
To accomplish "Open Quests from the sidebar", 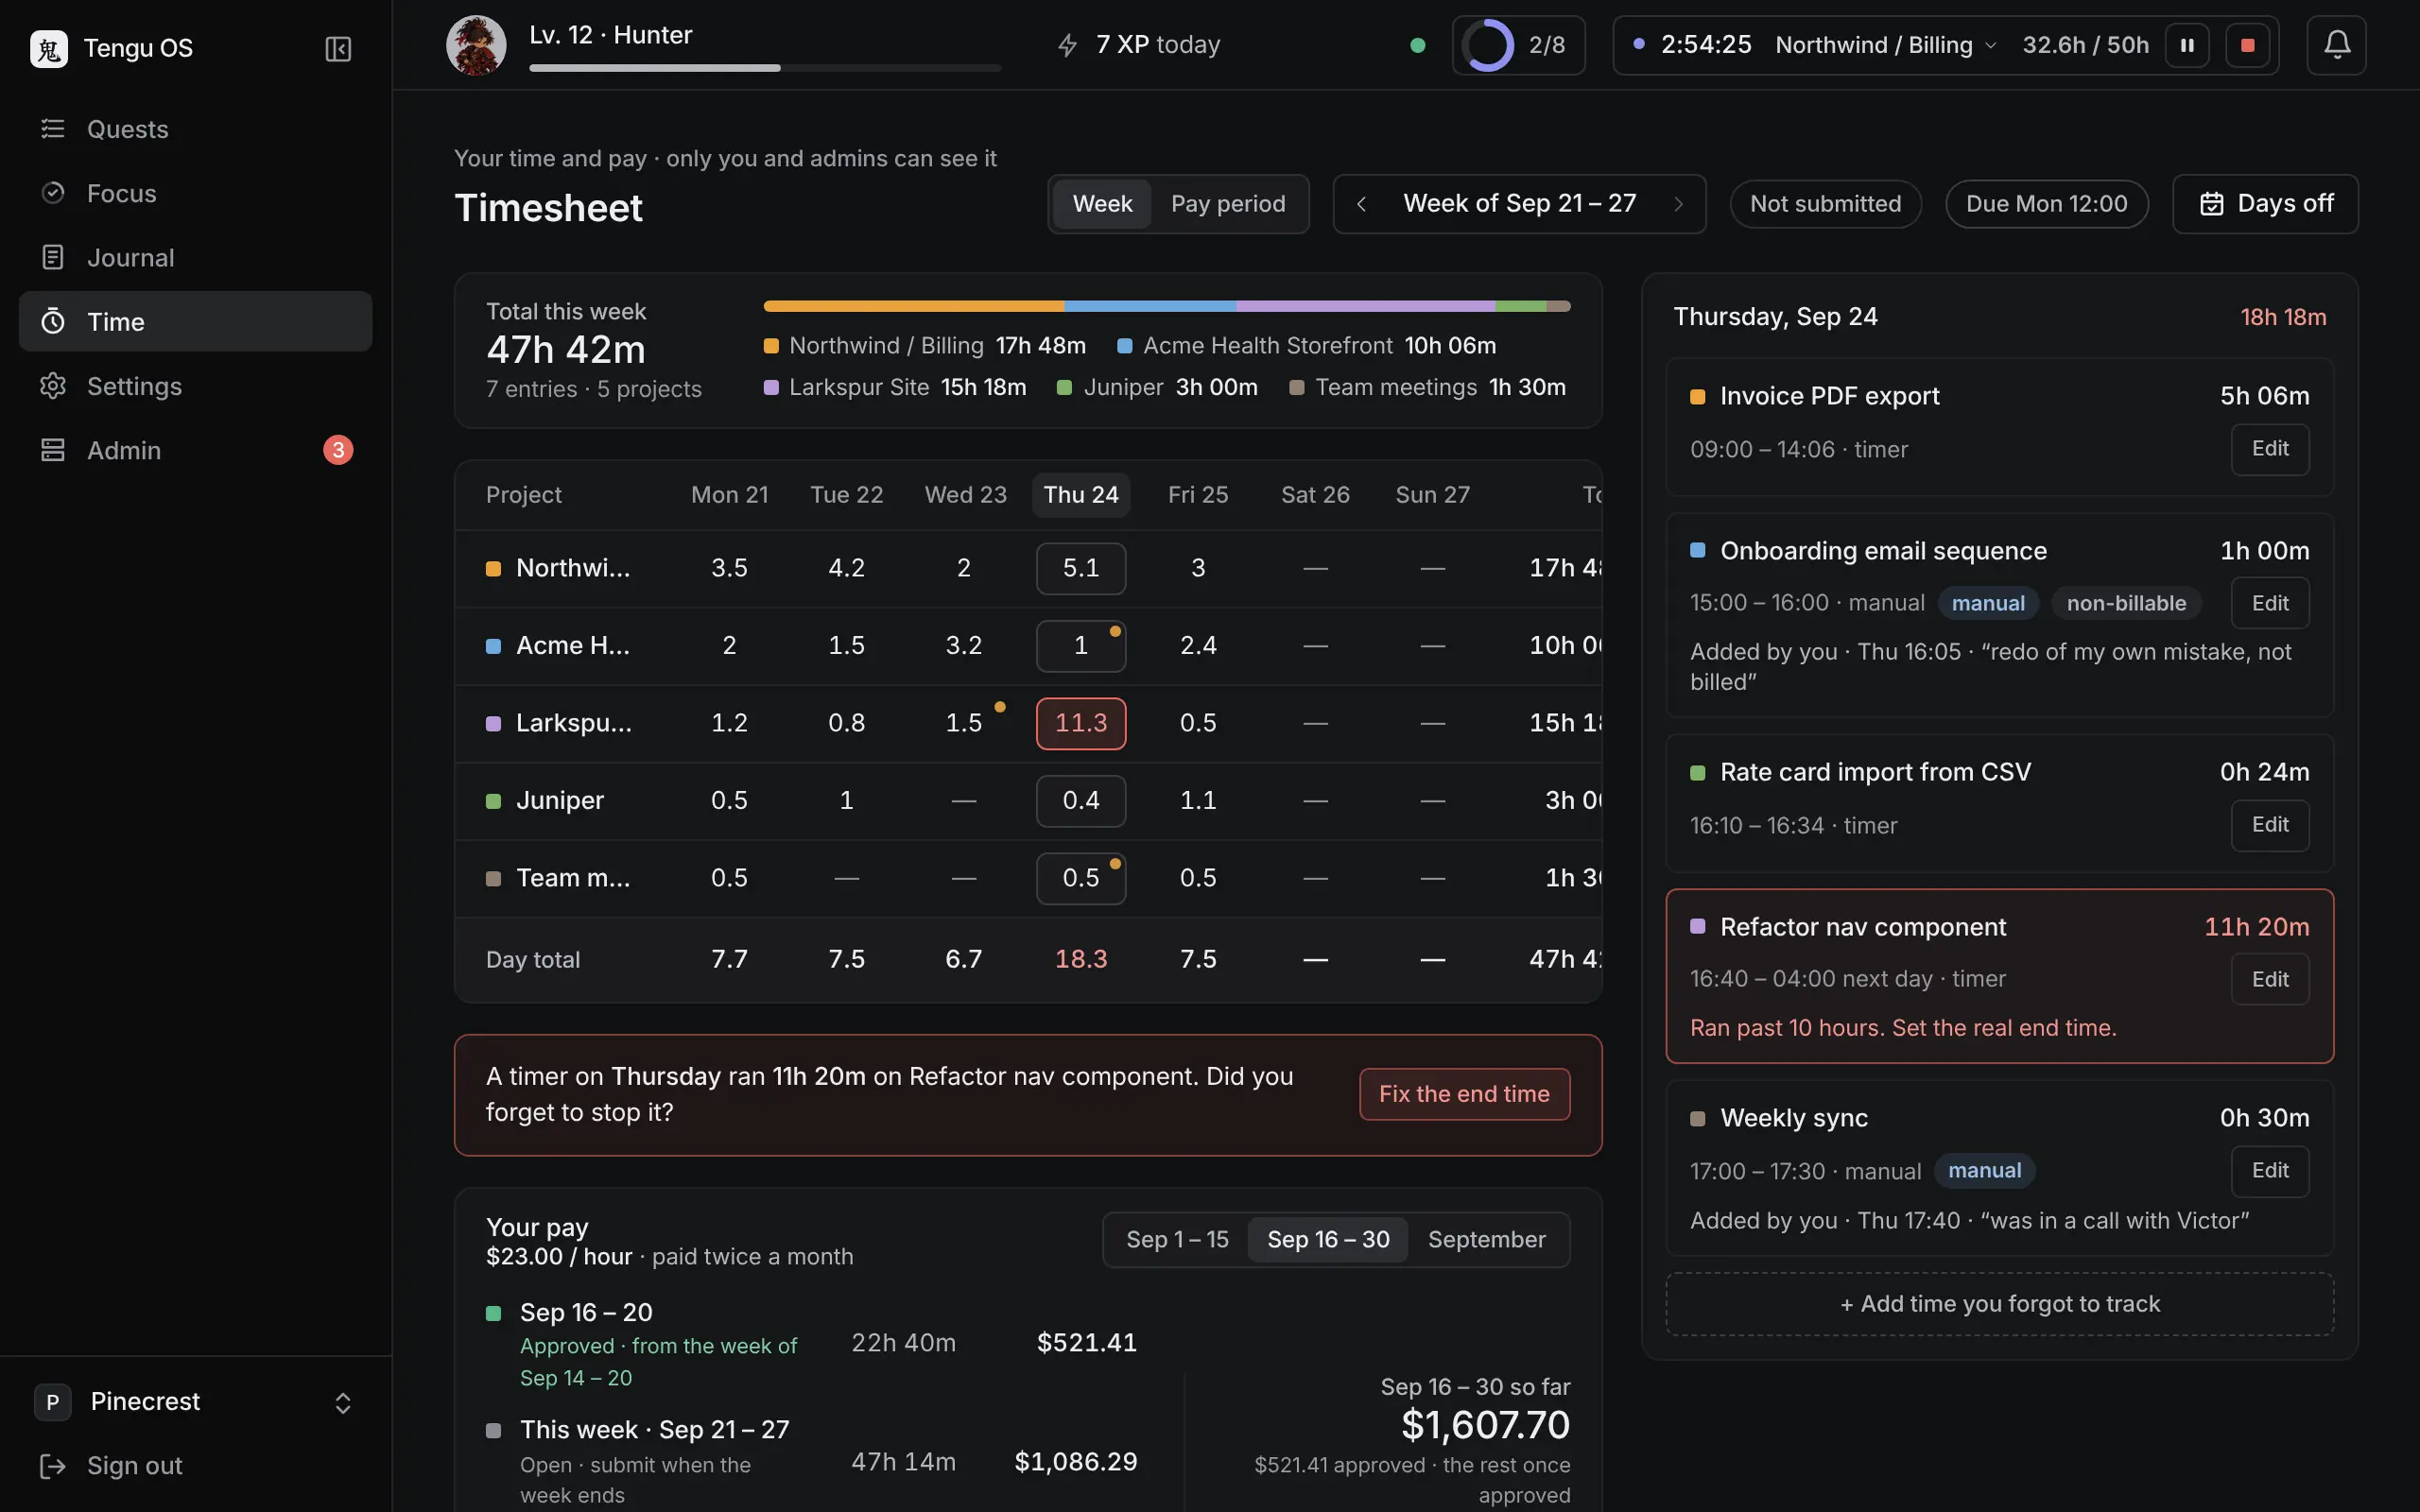I will click(195, 129).
